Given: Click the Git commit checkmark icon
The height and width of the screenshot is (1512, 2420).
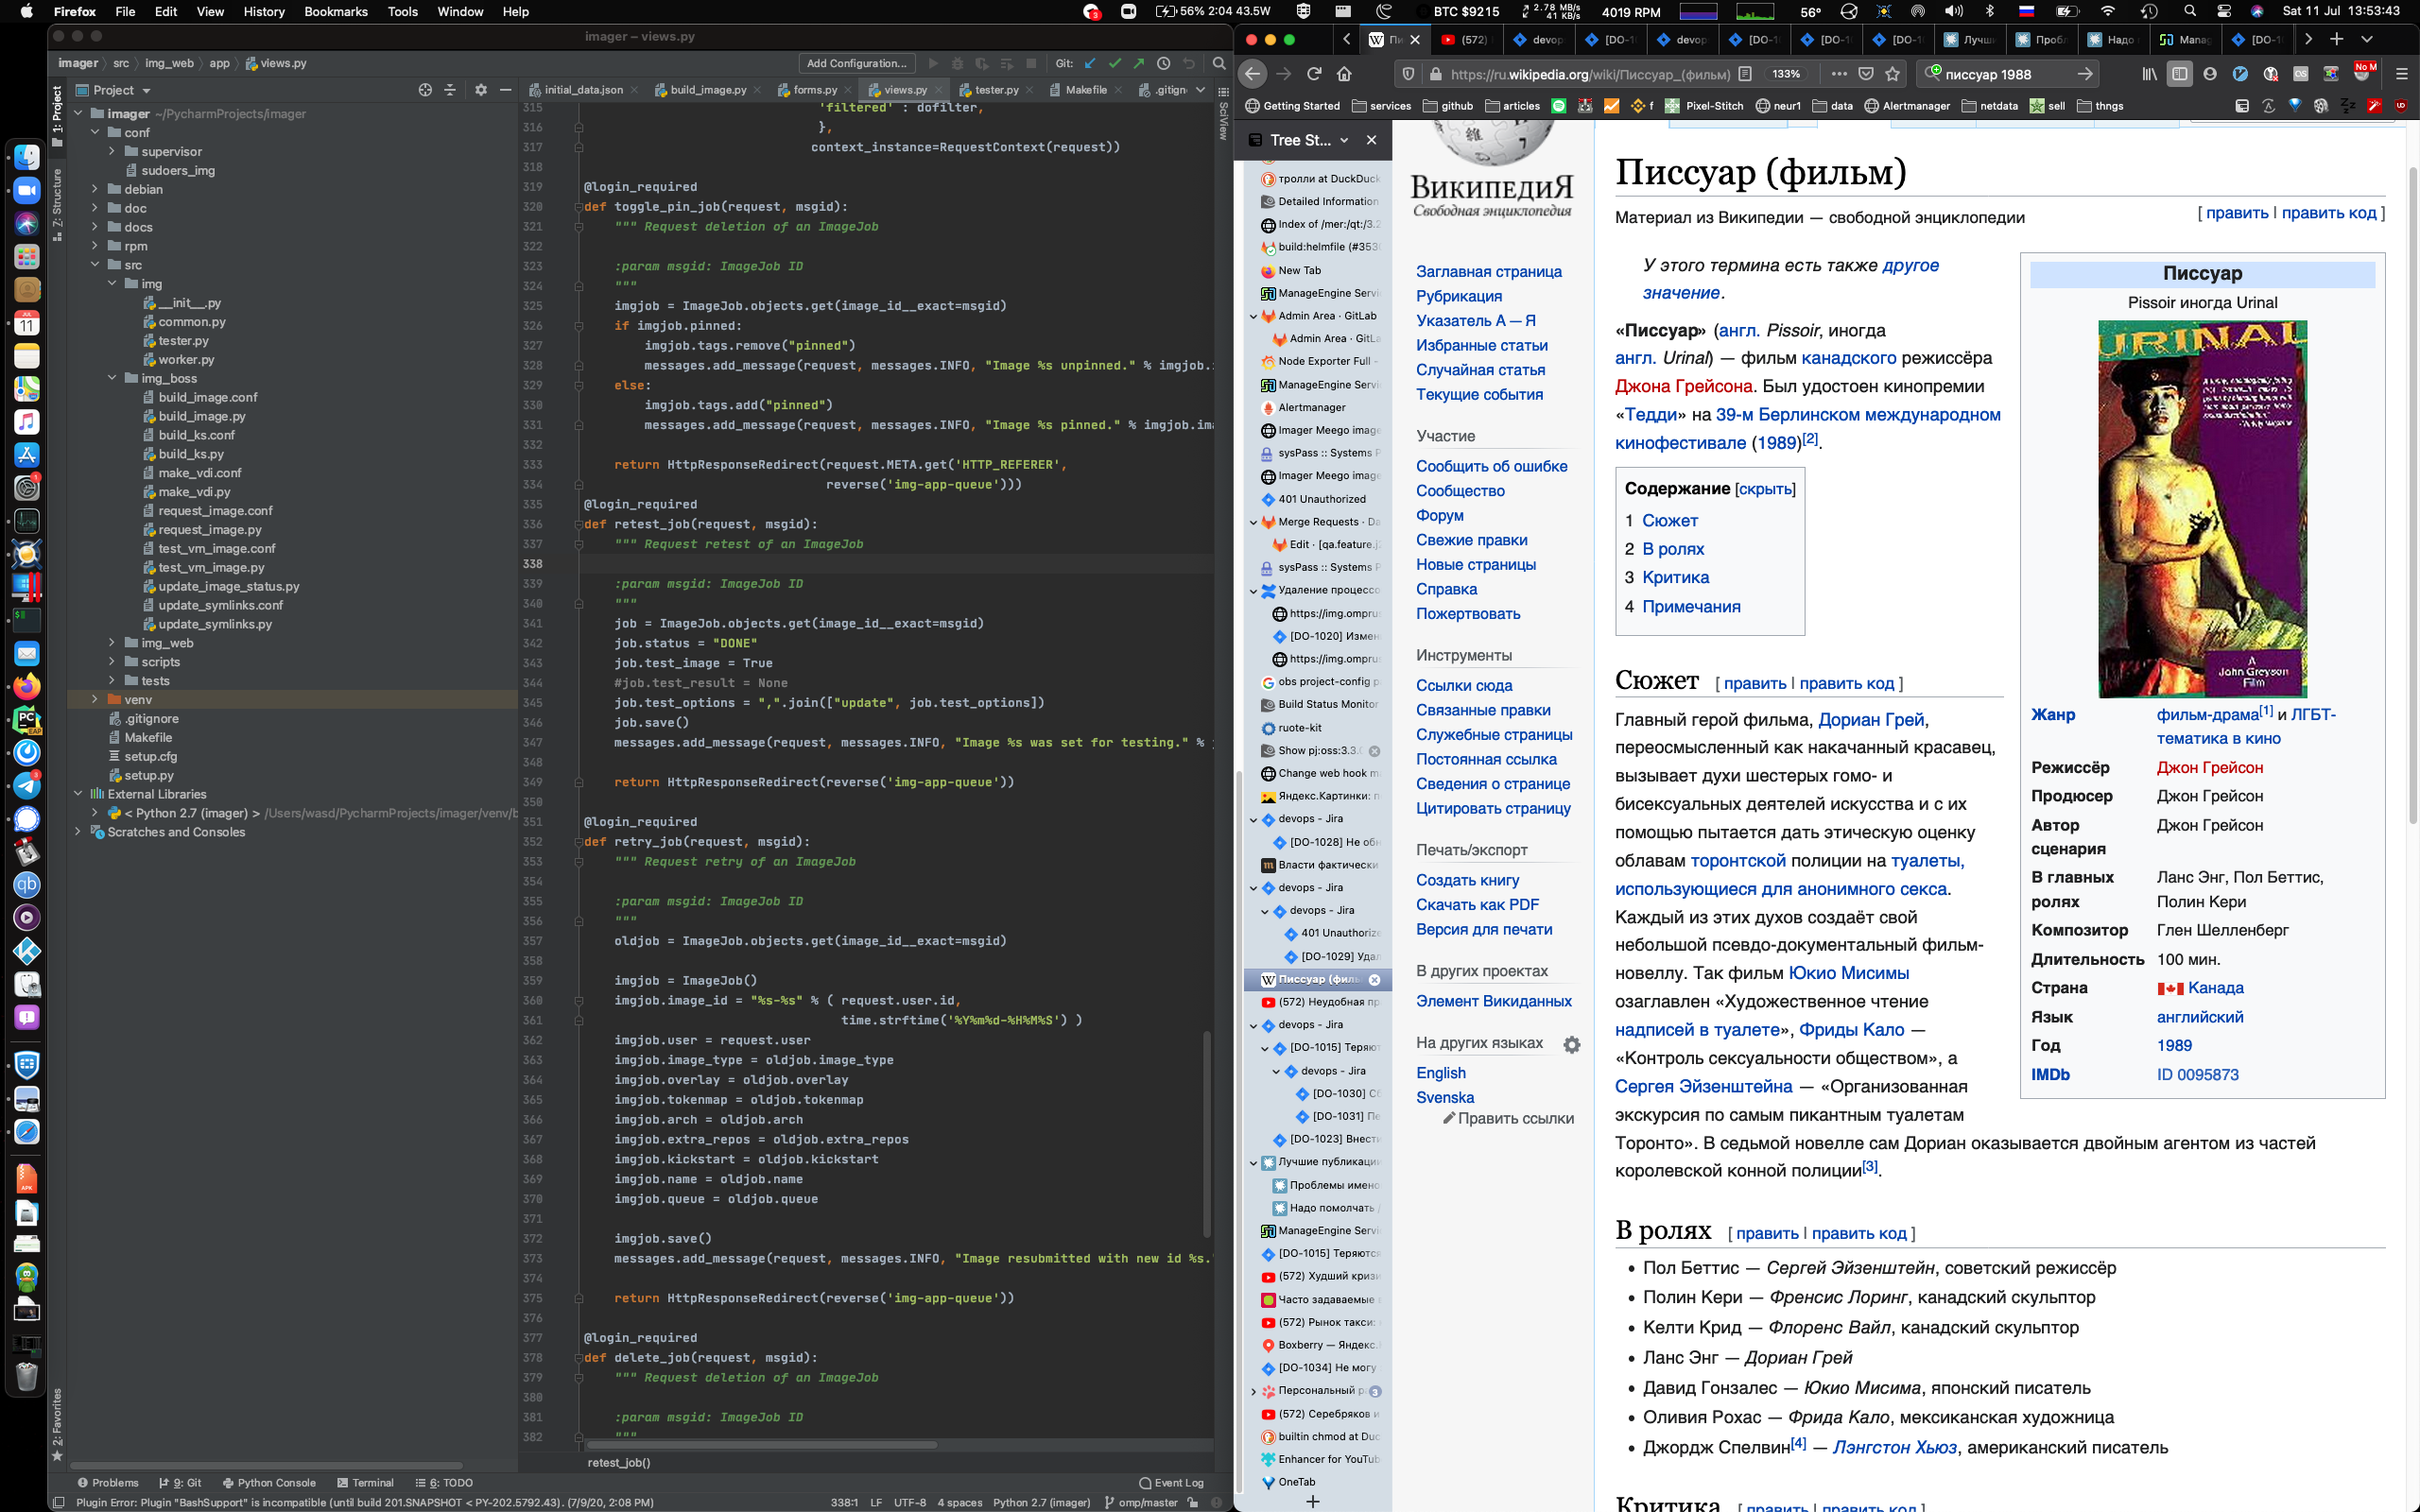Looking at the screenshot, I should pyautogui.click(x=1114, y=63).
